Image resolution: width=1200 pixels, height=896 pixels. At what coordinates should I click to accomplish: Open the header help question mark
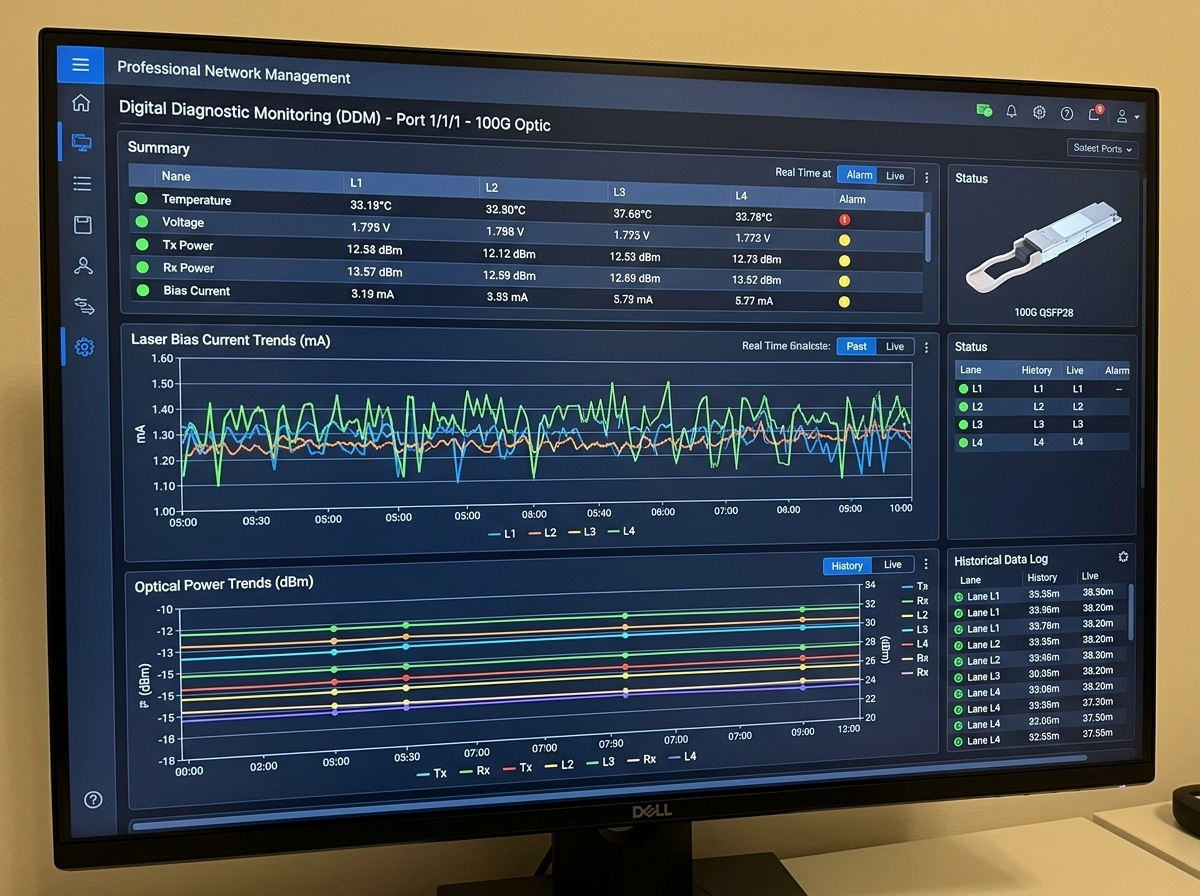tap(1067, 114)
